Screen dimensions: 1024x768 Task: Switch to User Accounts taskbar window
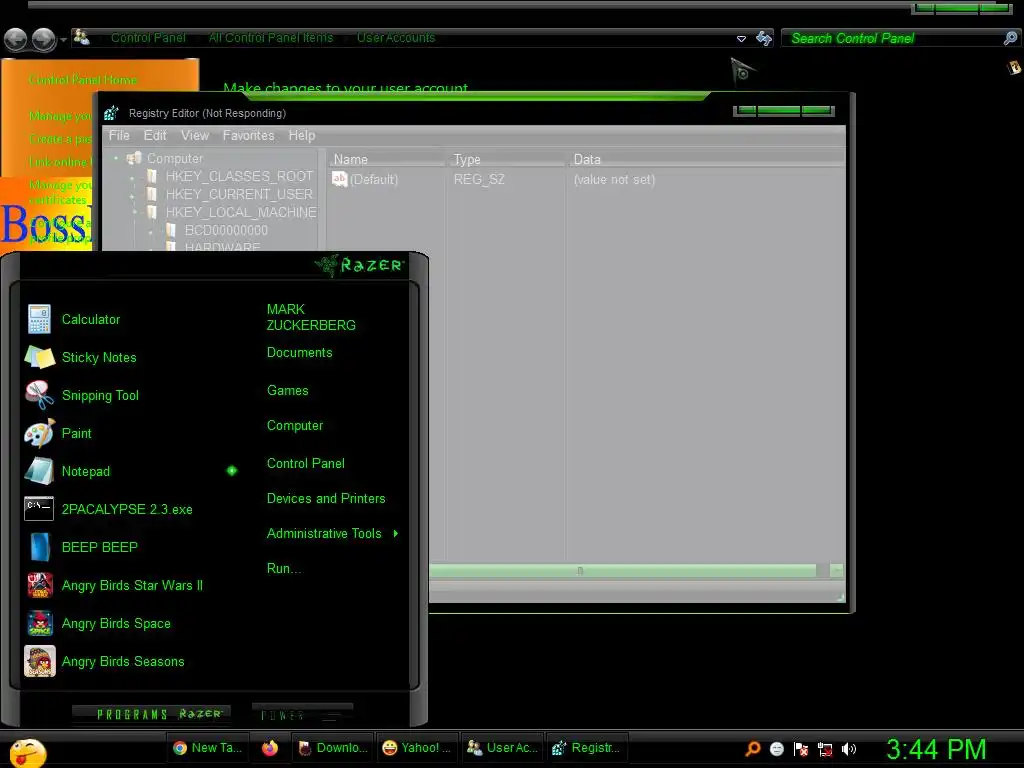click(x=502, y=748)
